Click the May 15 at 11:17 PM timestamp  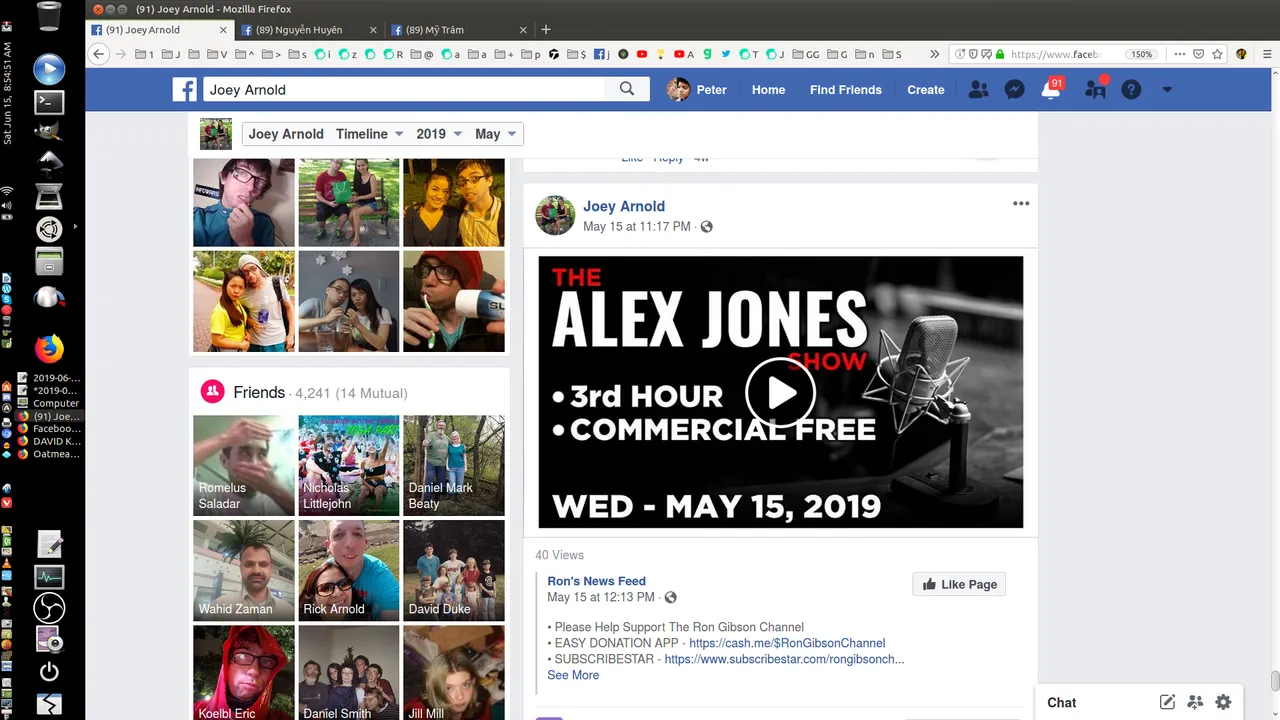(x=637, y=227)
